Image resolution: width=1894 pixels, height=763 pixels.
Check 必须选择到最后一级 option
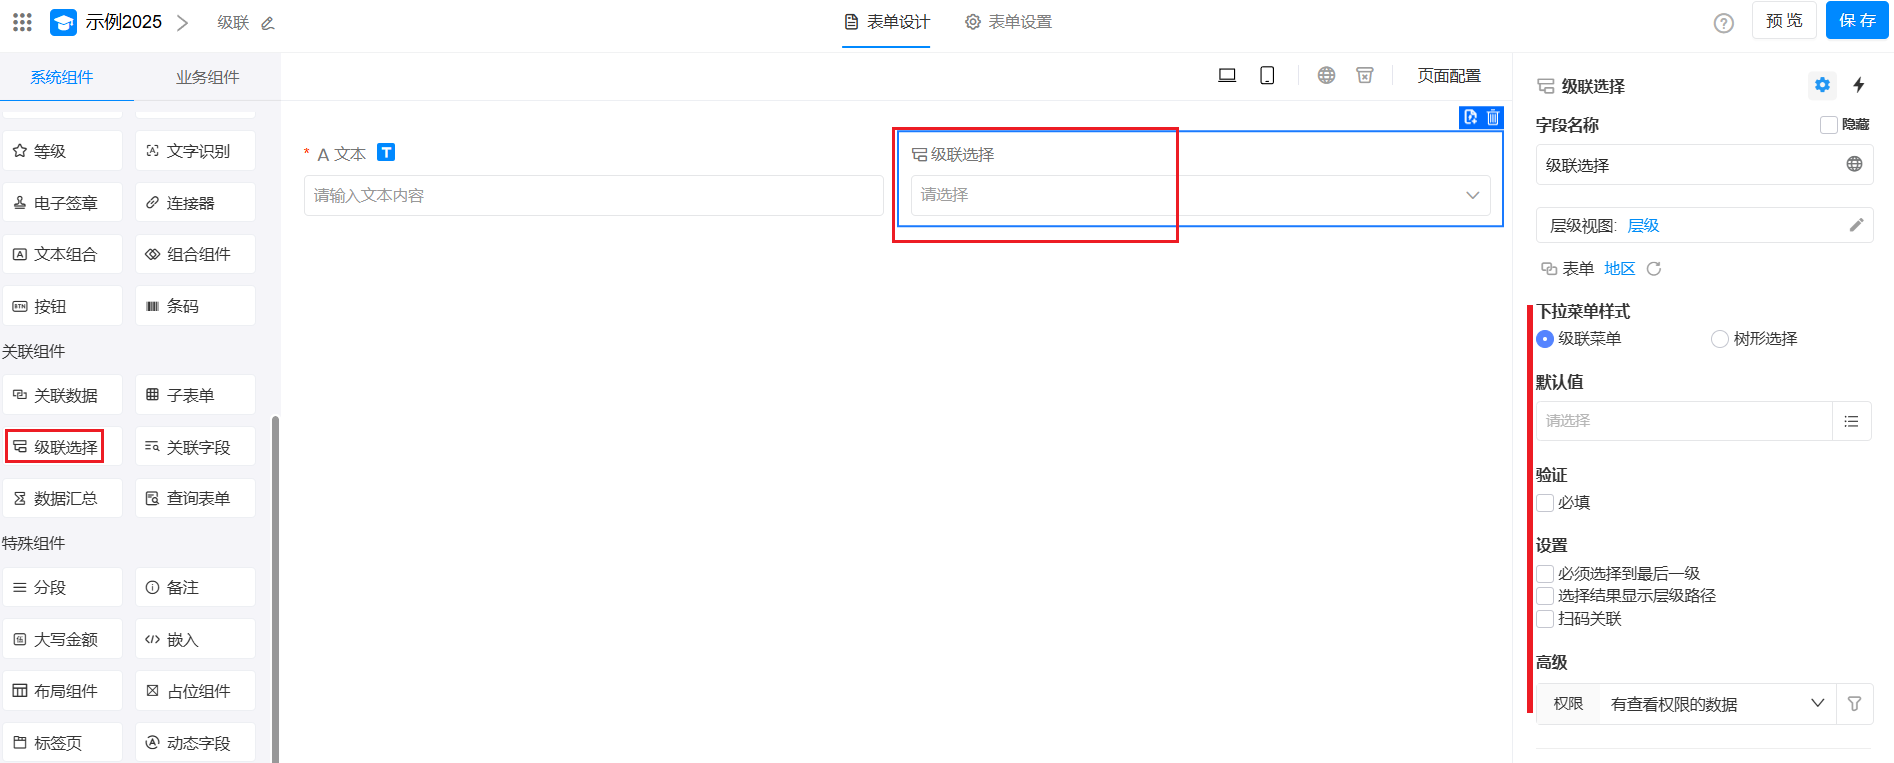pos(1545,574)
